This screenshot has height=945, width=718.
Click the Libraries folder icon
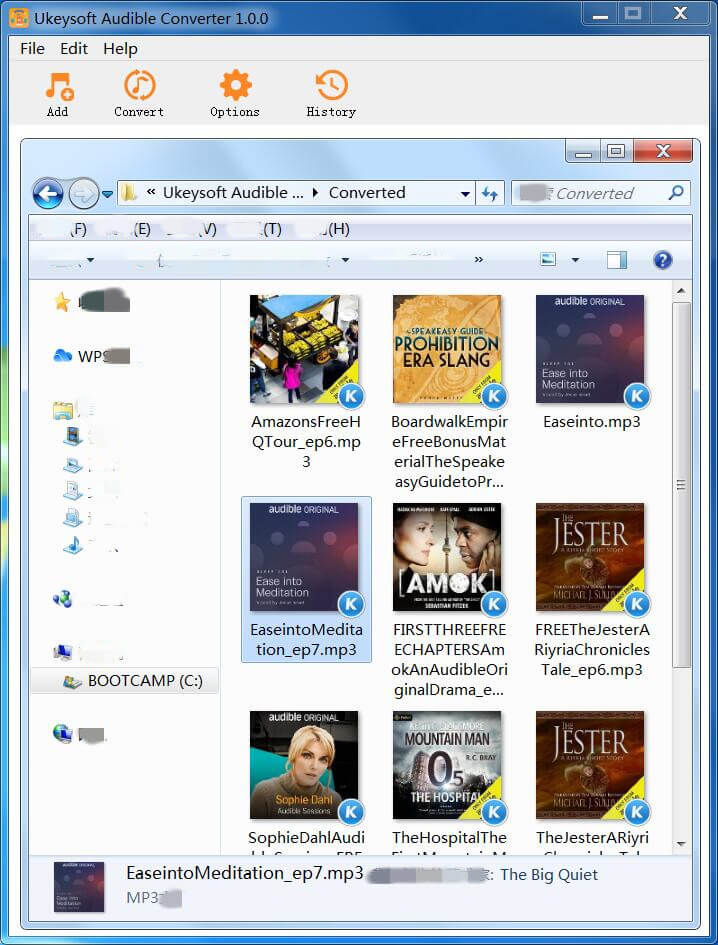point(63,410)
